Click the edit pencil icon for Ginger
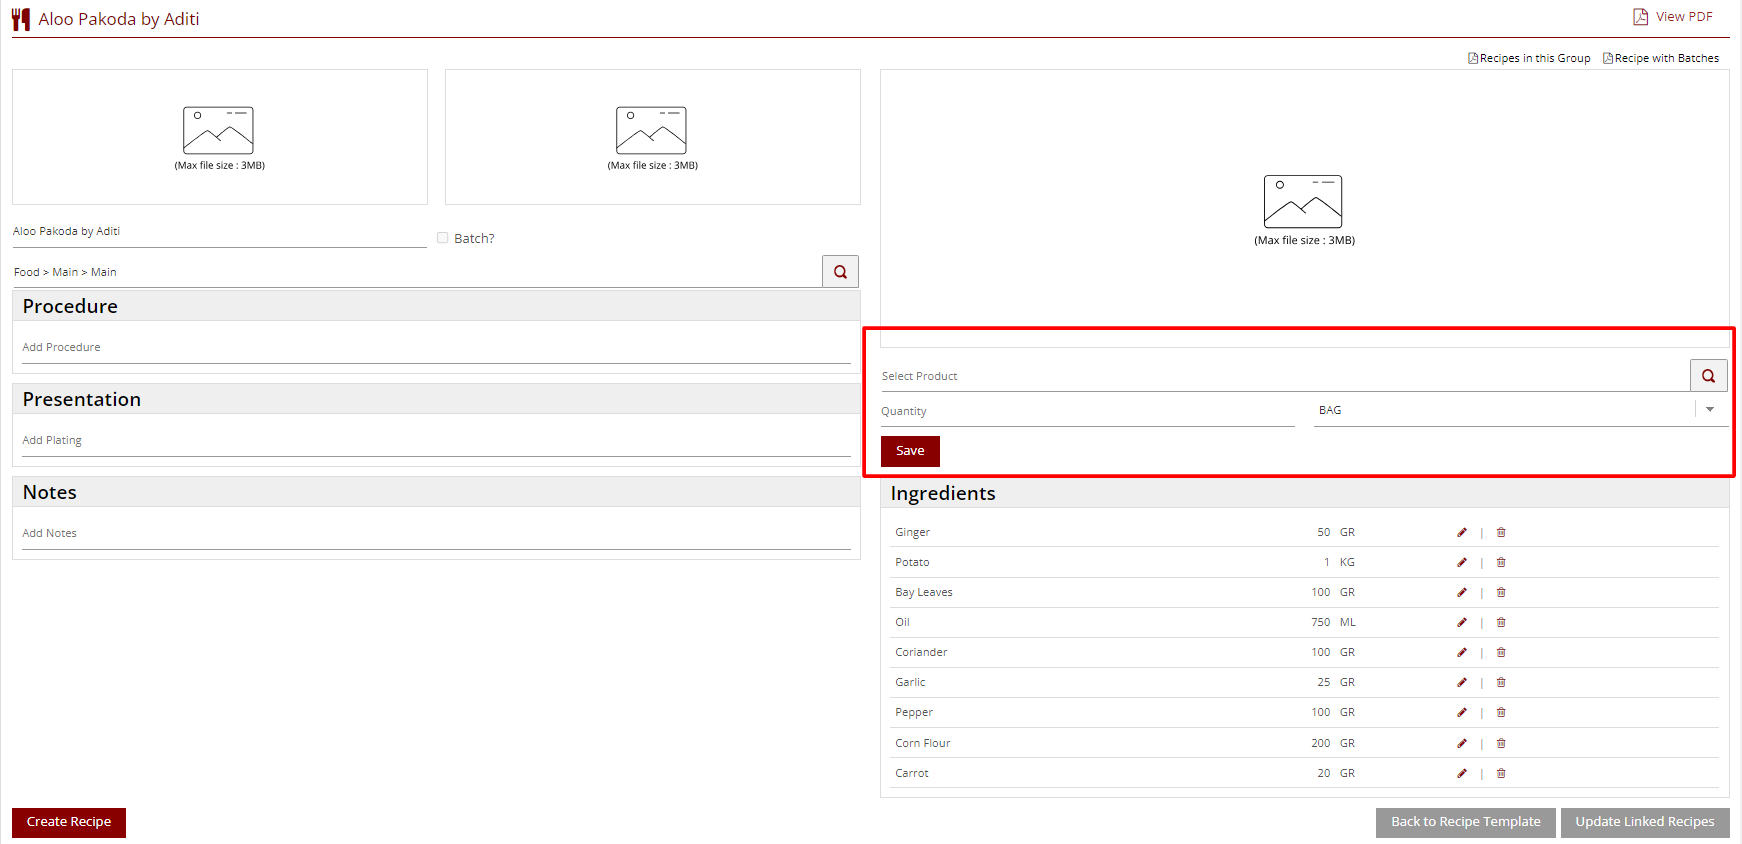Image resolution: width=1742 pixels, height=844 pixels. click(1462, 532)
